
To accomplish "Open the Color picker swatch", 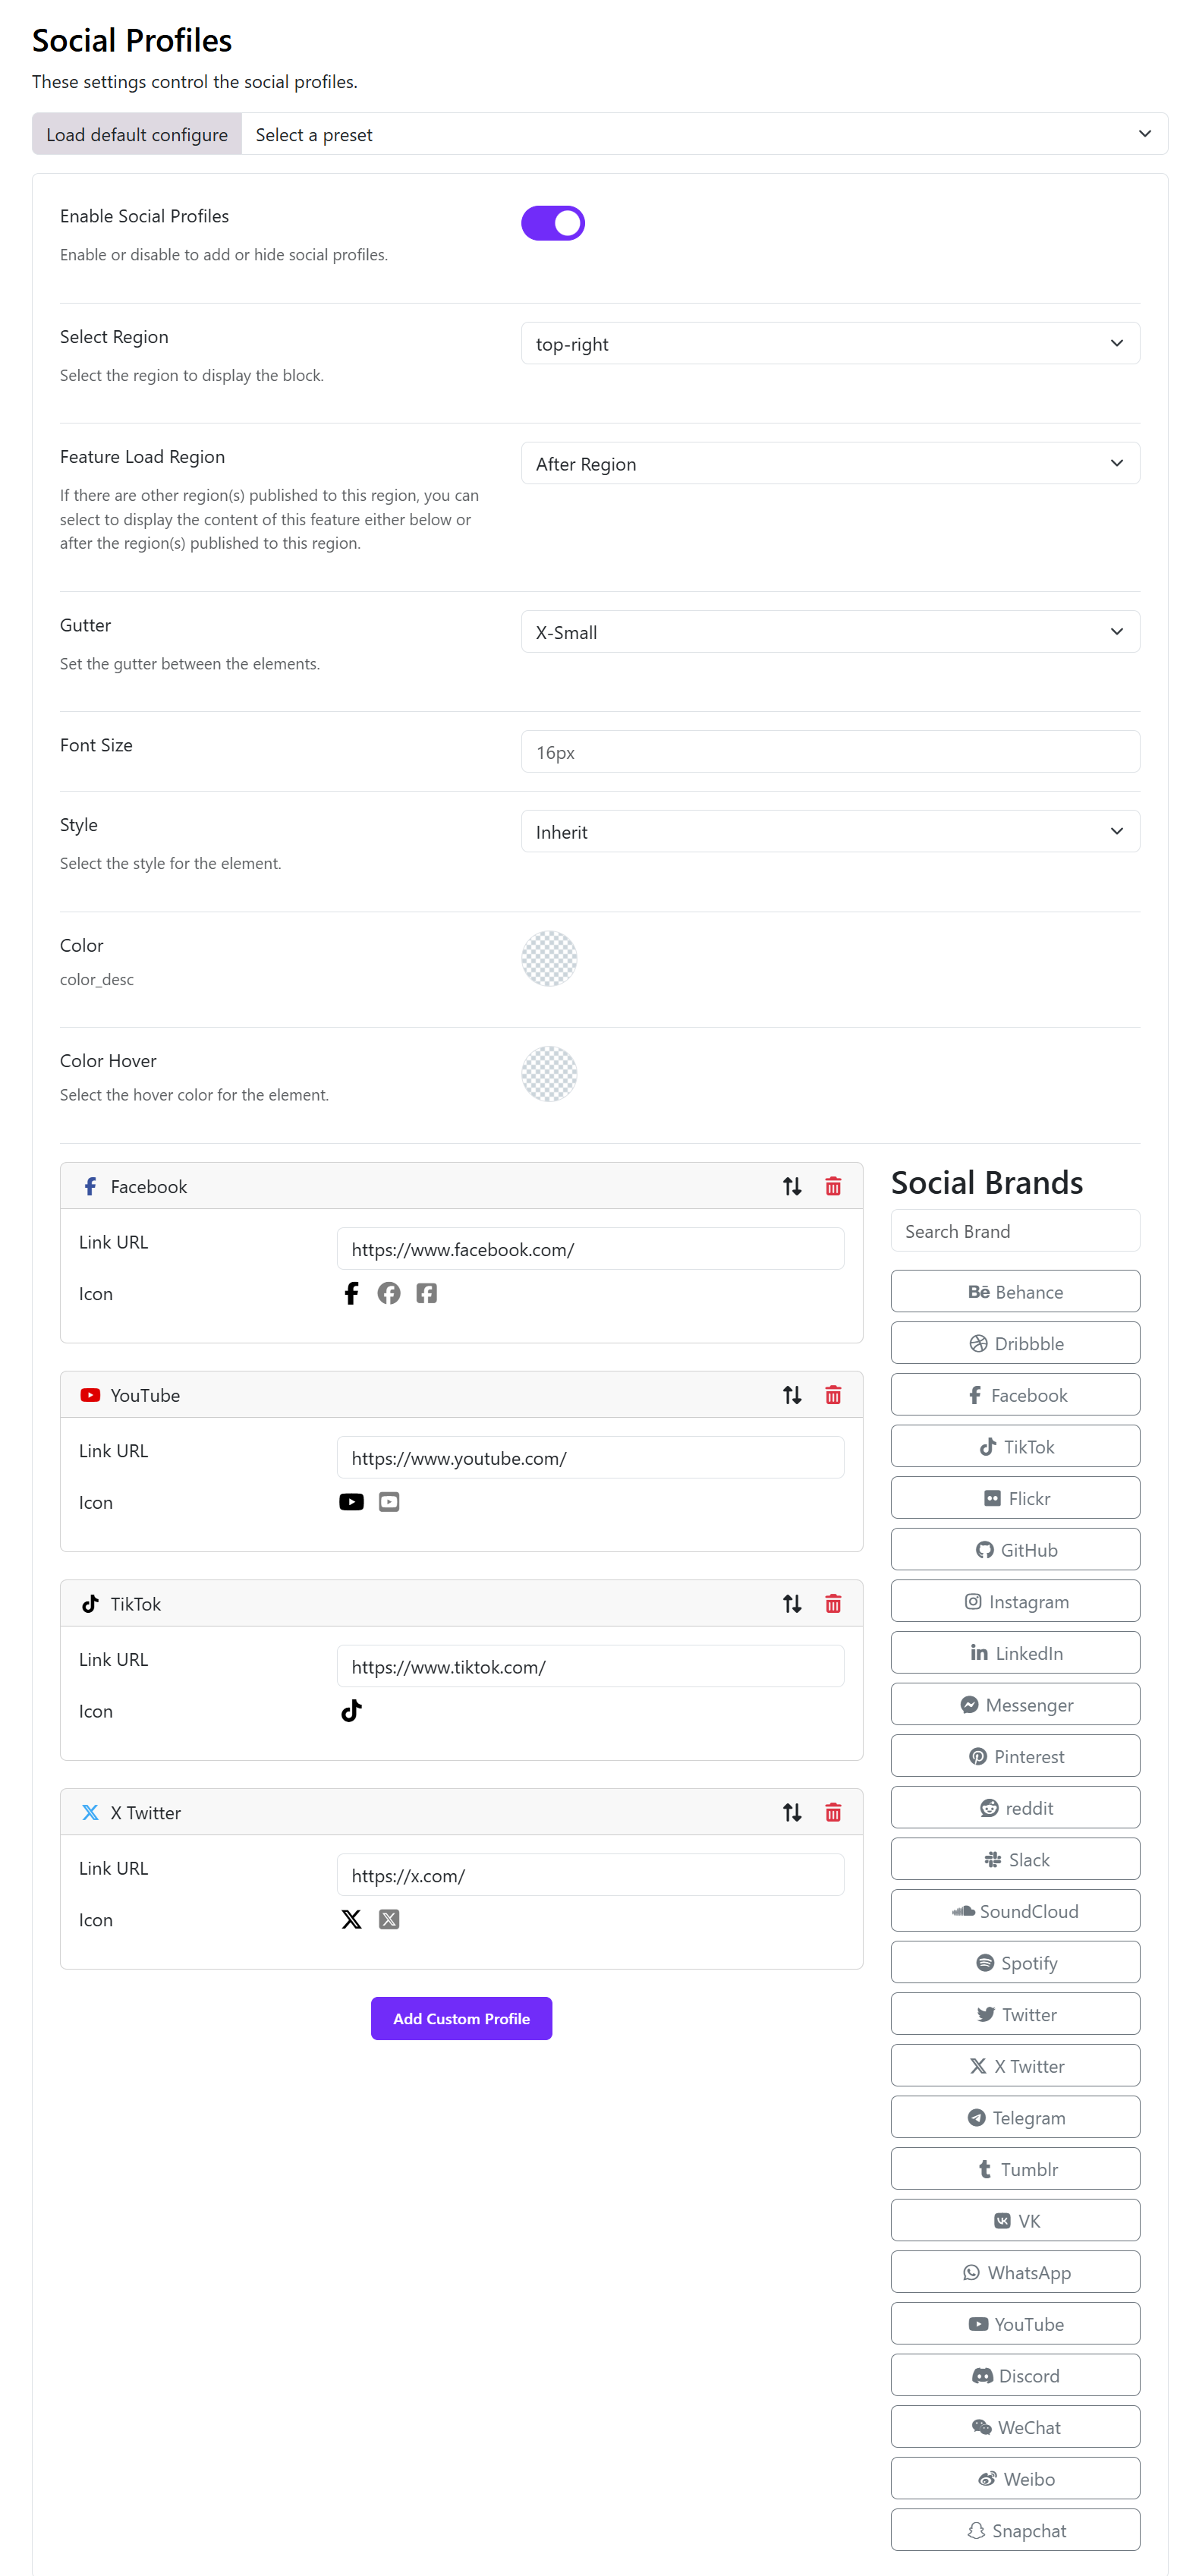I will [x=549, y=958].
